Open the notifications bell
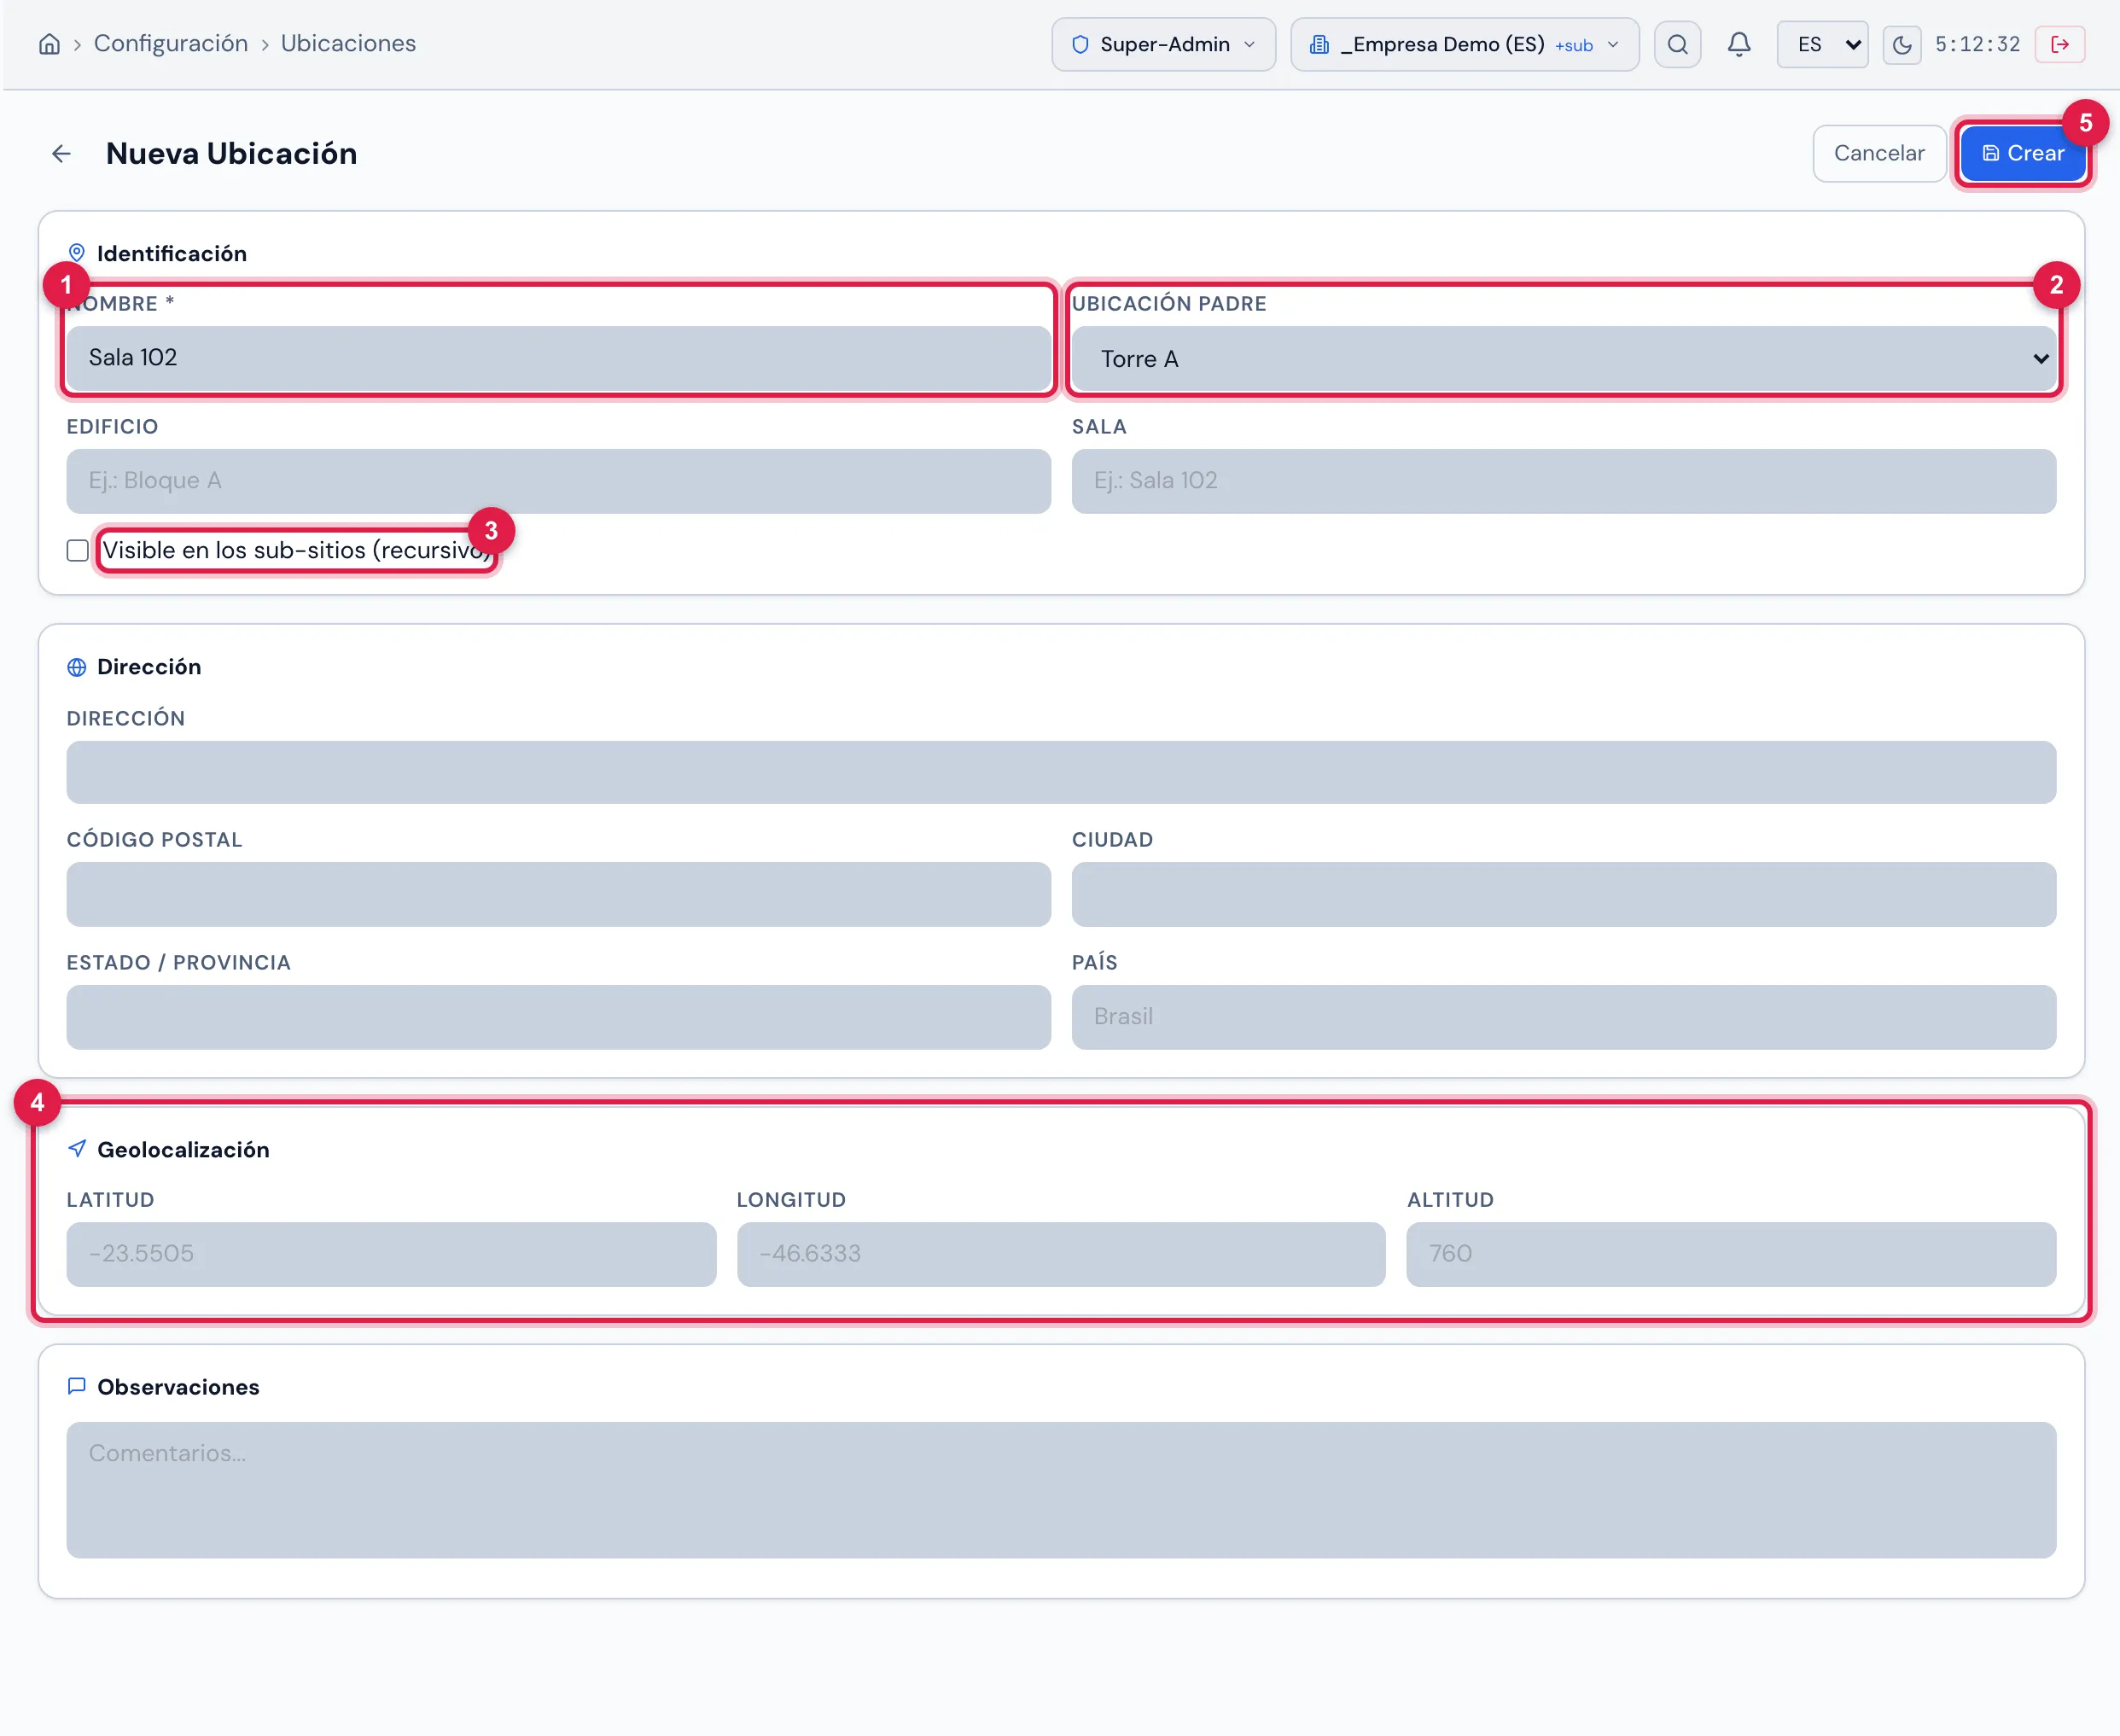 click(1739, 44)
